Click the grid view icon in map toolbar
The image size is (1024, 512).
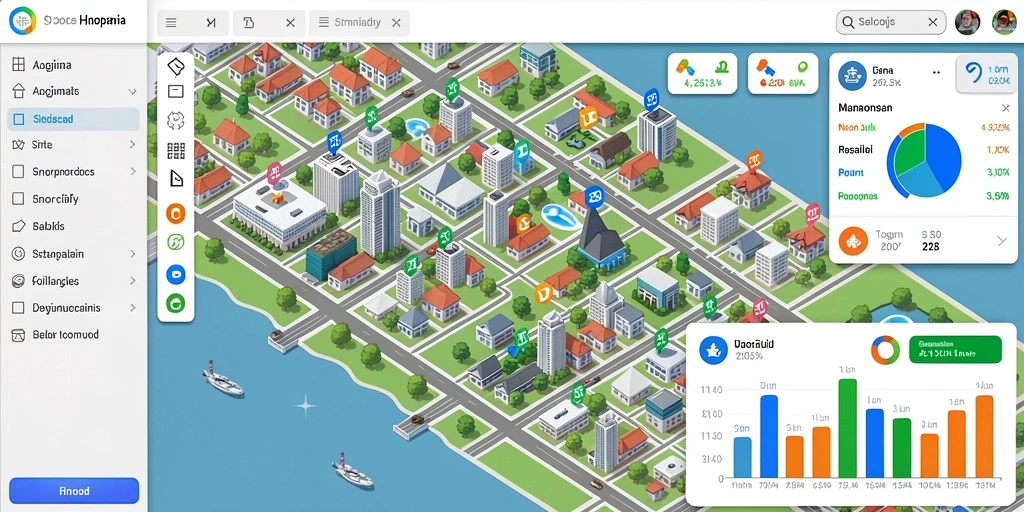tap(176, 151)
